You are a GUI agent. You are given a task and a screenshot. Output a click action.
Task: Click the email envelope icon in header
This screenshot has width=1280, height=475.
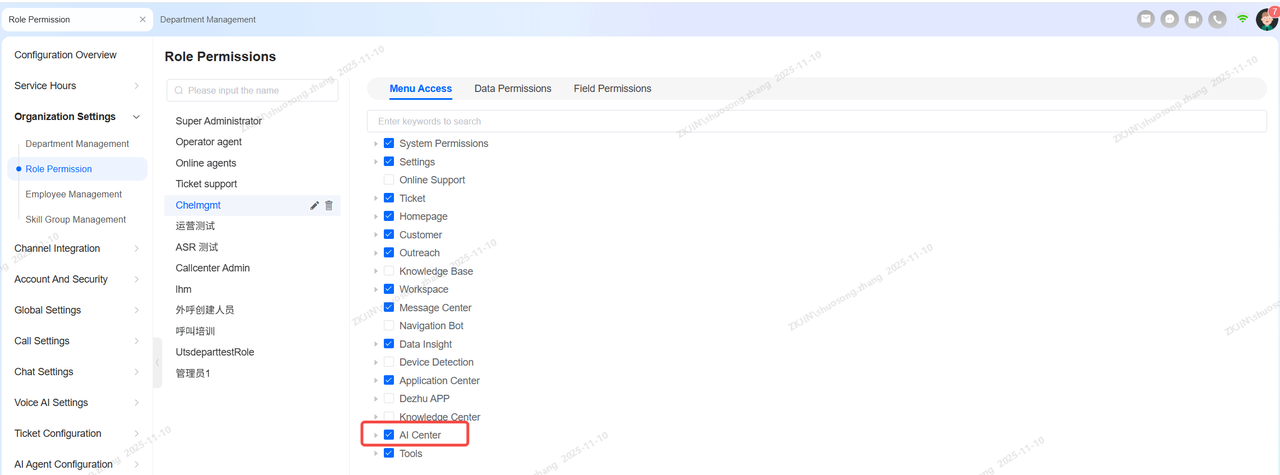tap(1146, 19)
